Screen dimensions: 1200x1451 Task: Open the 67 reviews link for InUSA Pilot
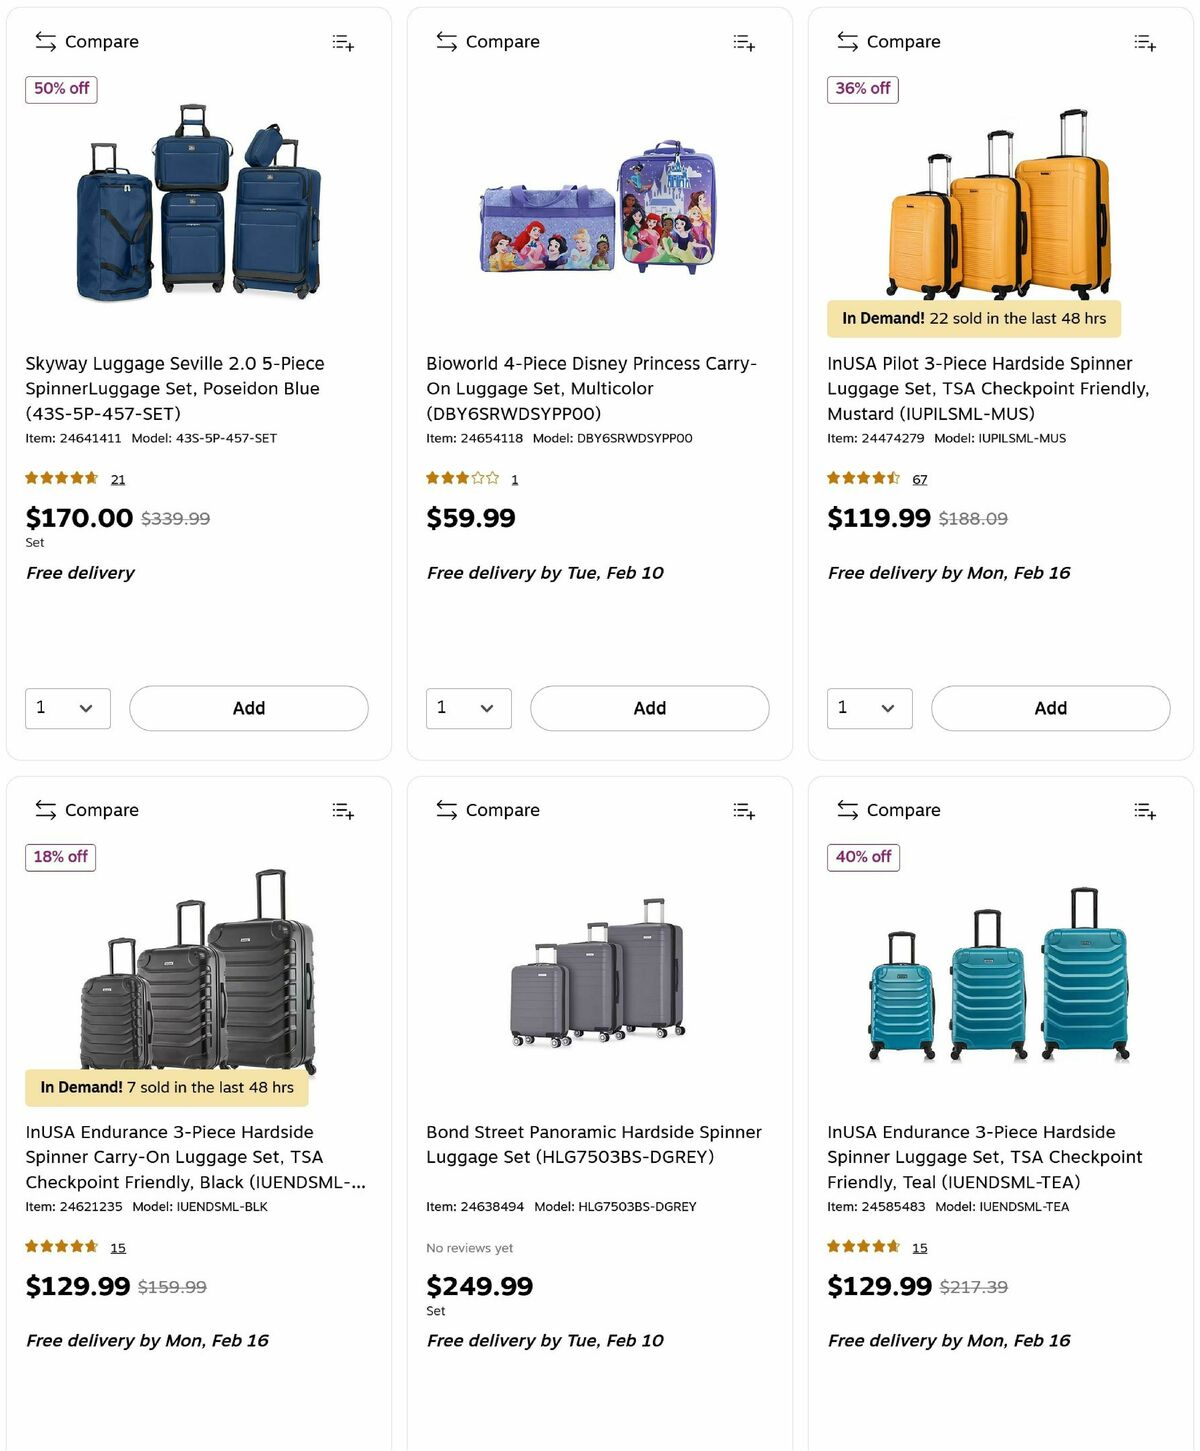(920, 480)
